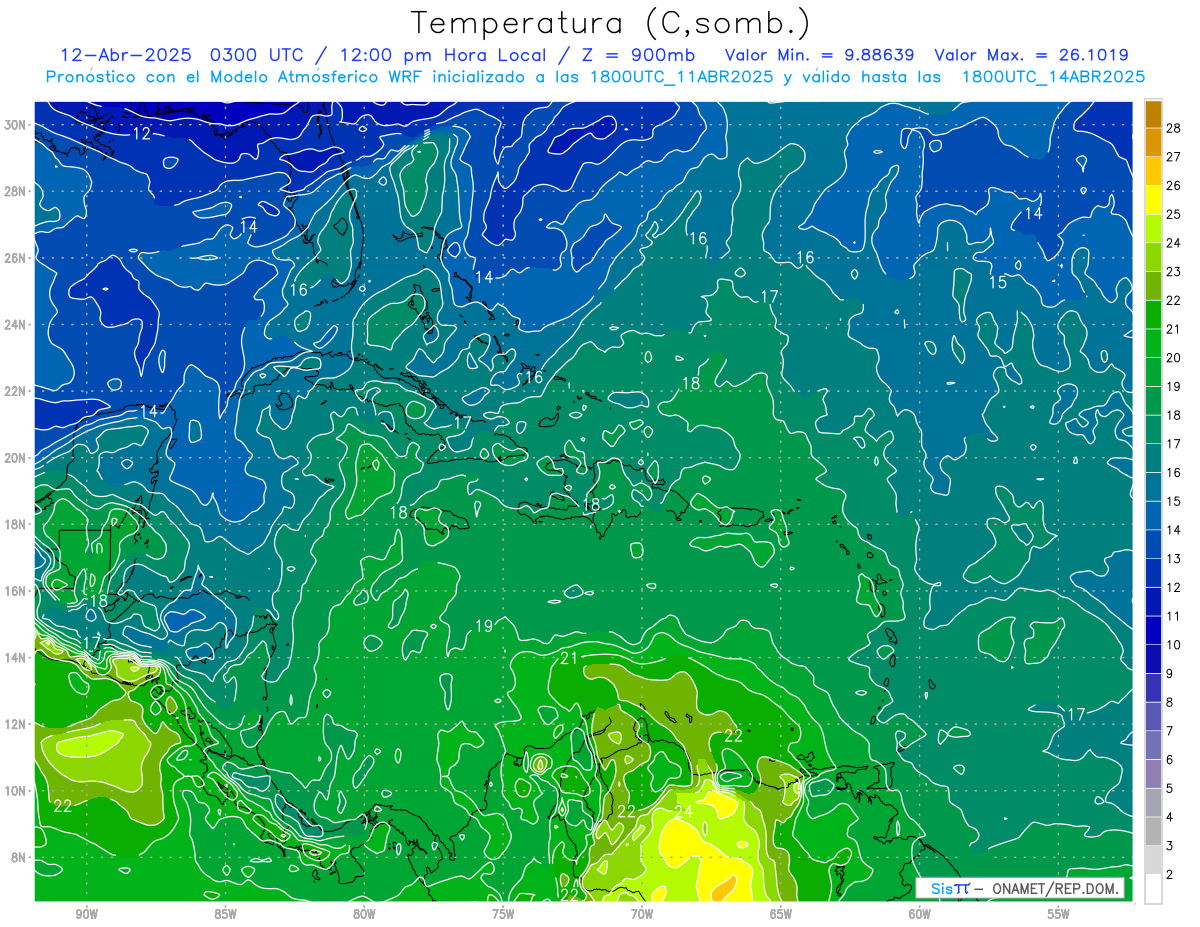Image resolution: width=1200 pixels, height=927 pixels.
Task: Click the legend value 9
Action: (1170, 673)
